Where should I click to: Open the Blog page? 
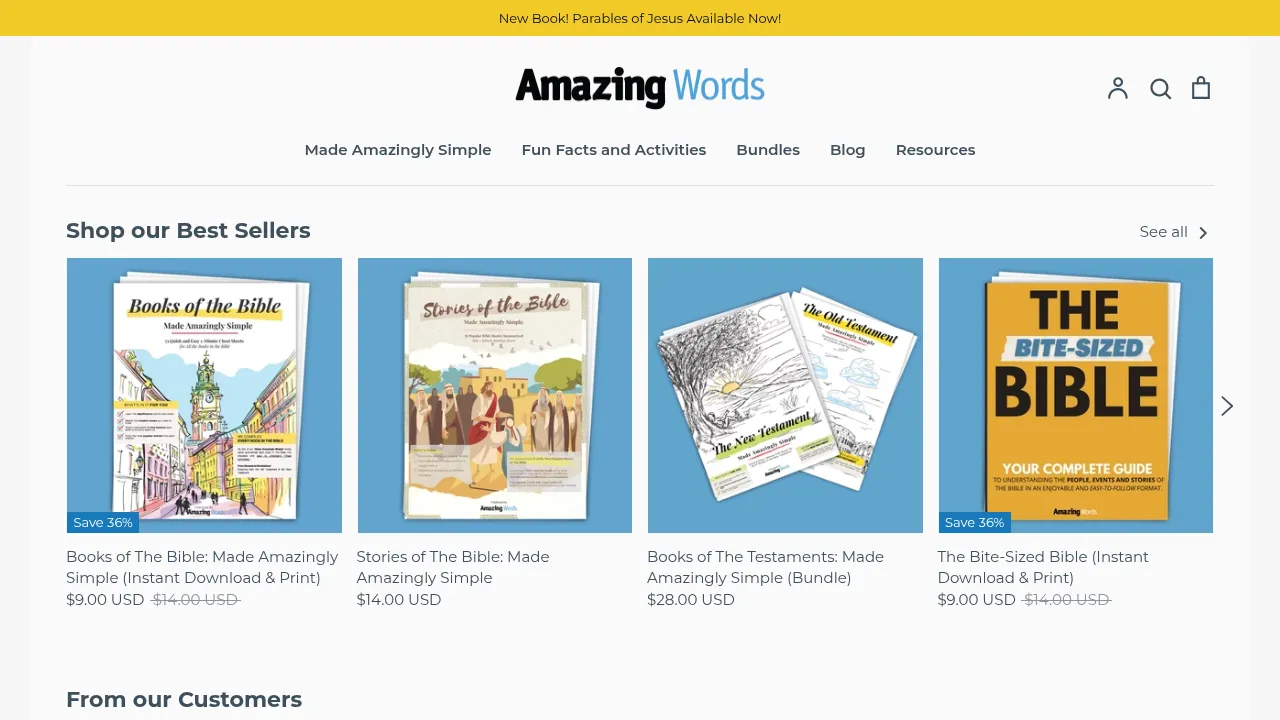pos(847,150)
